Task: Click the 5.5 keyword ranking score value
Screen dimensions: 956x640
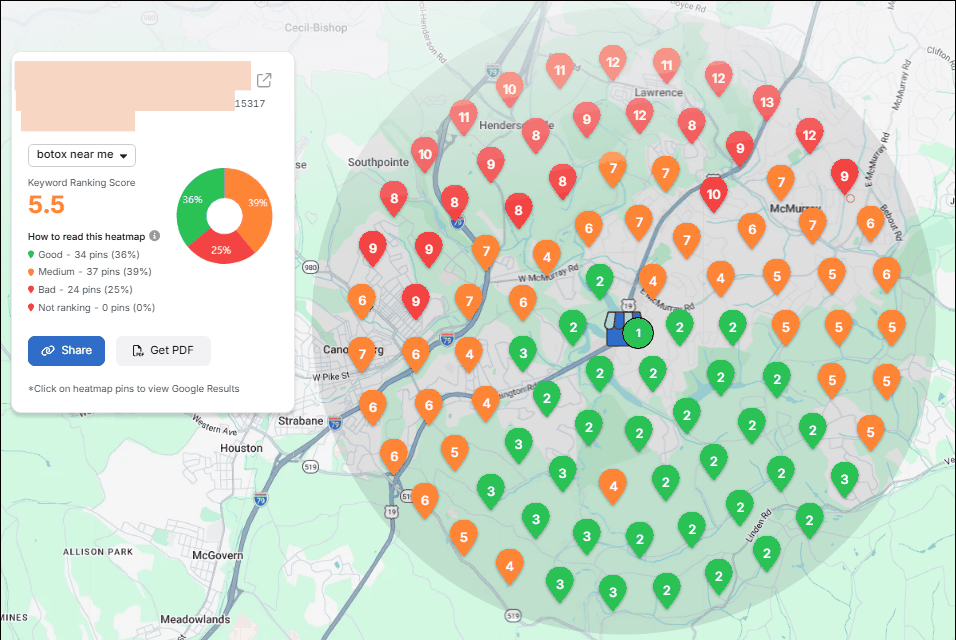Action: [x=46, y=205]
